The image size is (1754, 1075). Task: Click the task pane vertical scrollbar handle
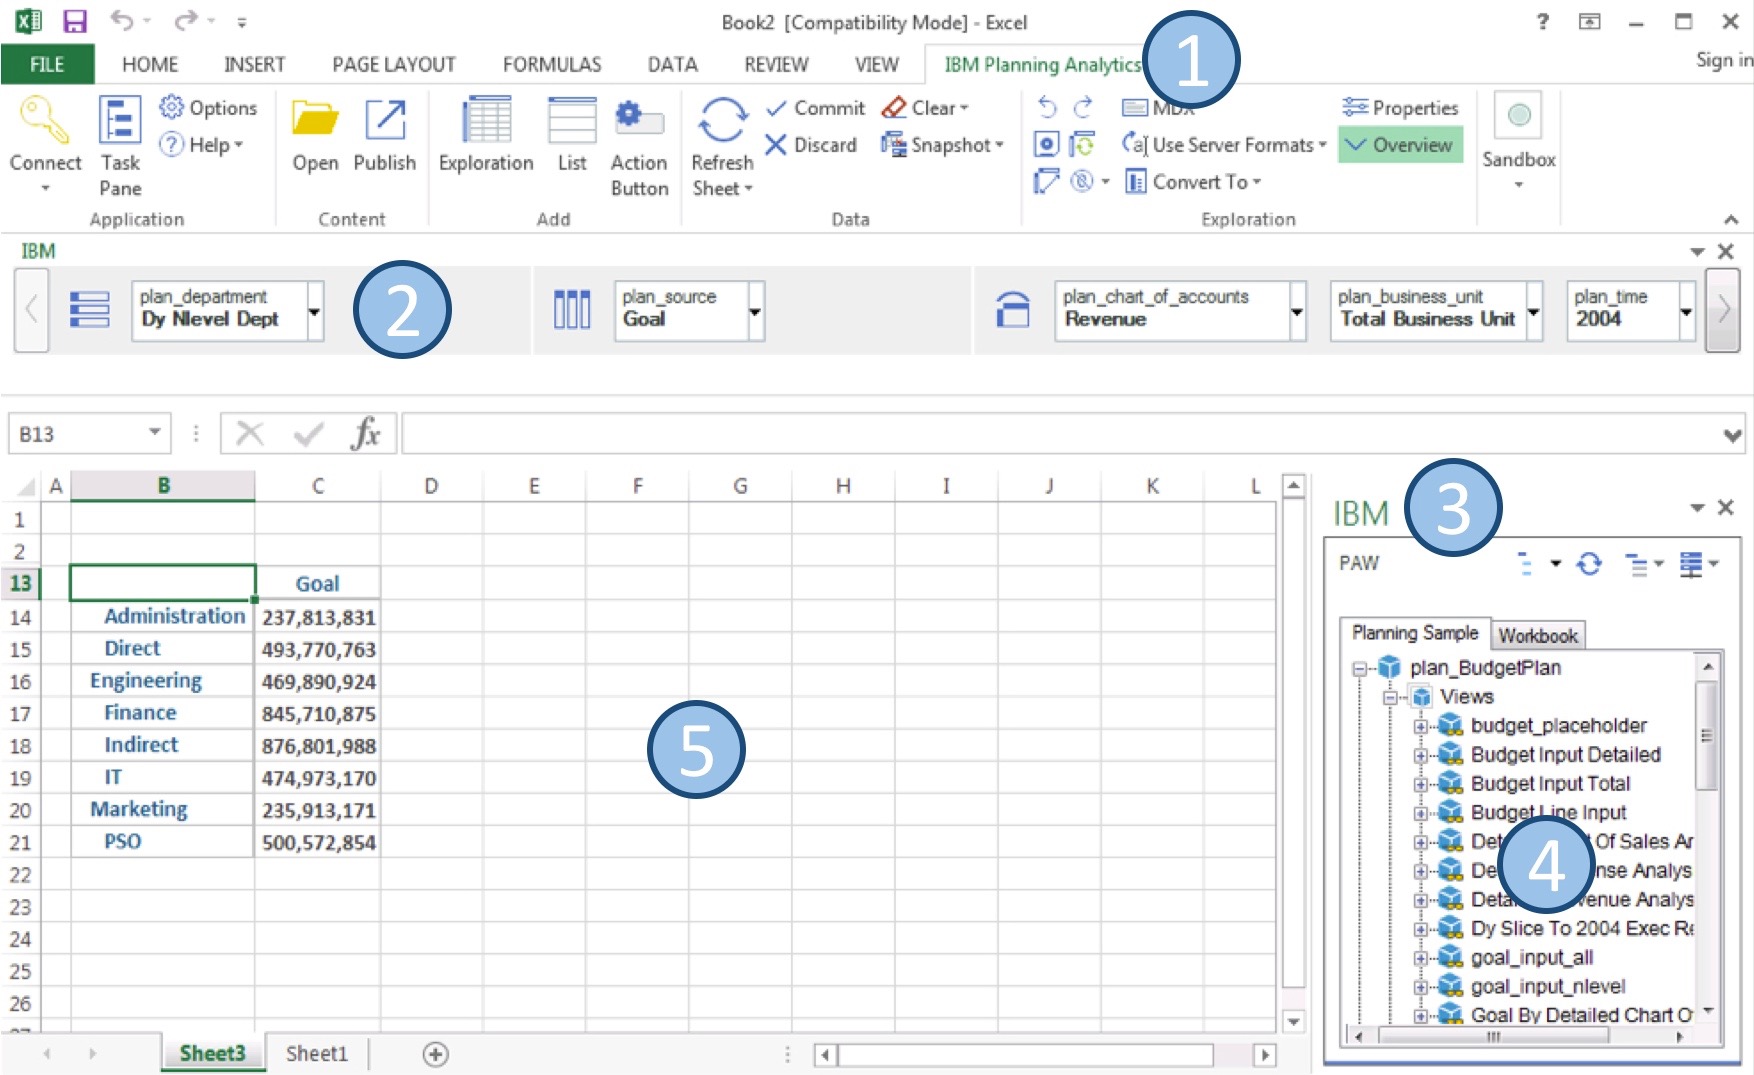click(x=1706, y=736)
